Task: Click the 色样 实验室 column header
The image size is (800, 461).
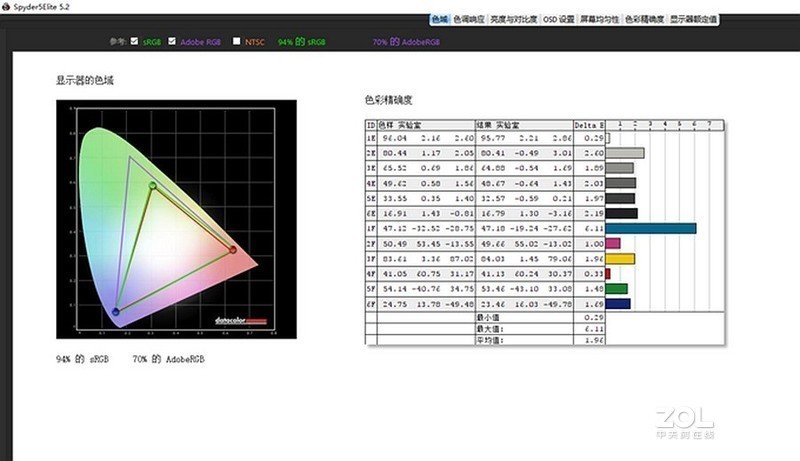Action: click(426, 125)
